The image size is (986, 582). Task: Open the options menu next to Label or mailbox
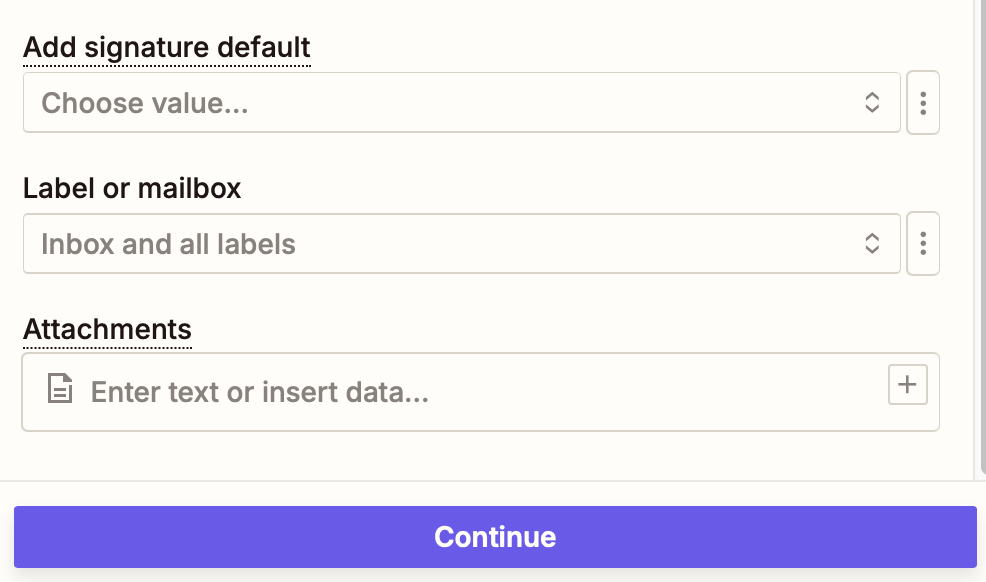(923, 244)
